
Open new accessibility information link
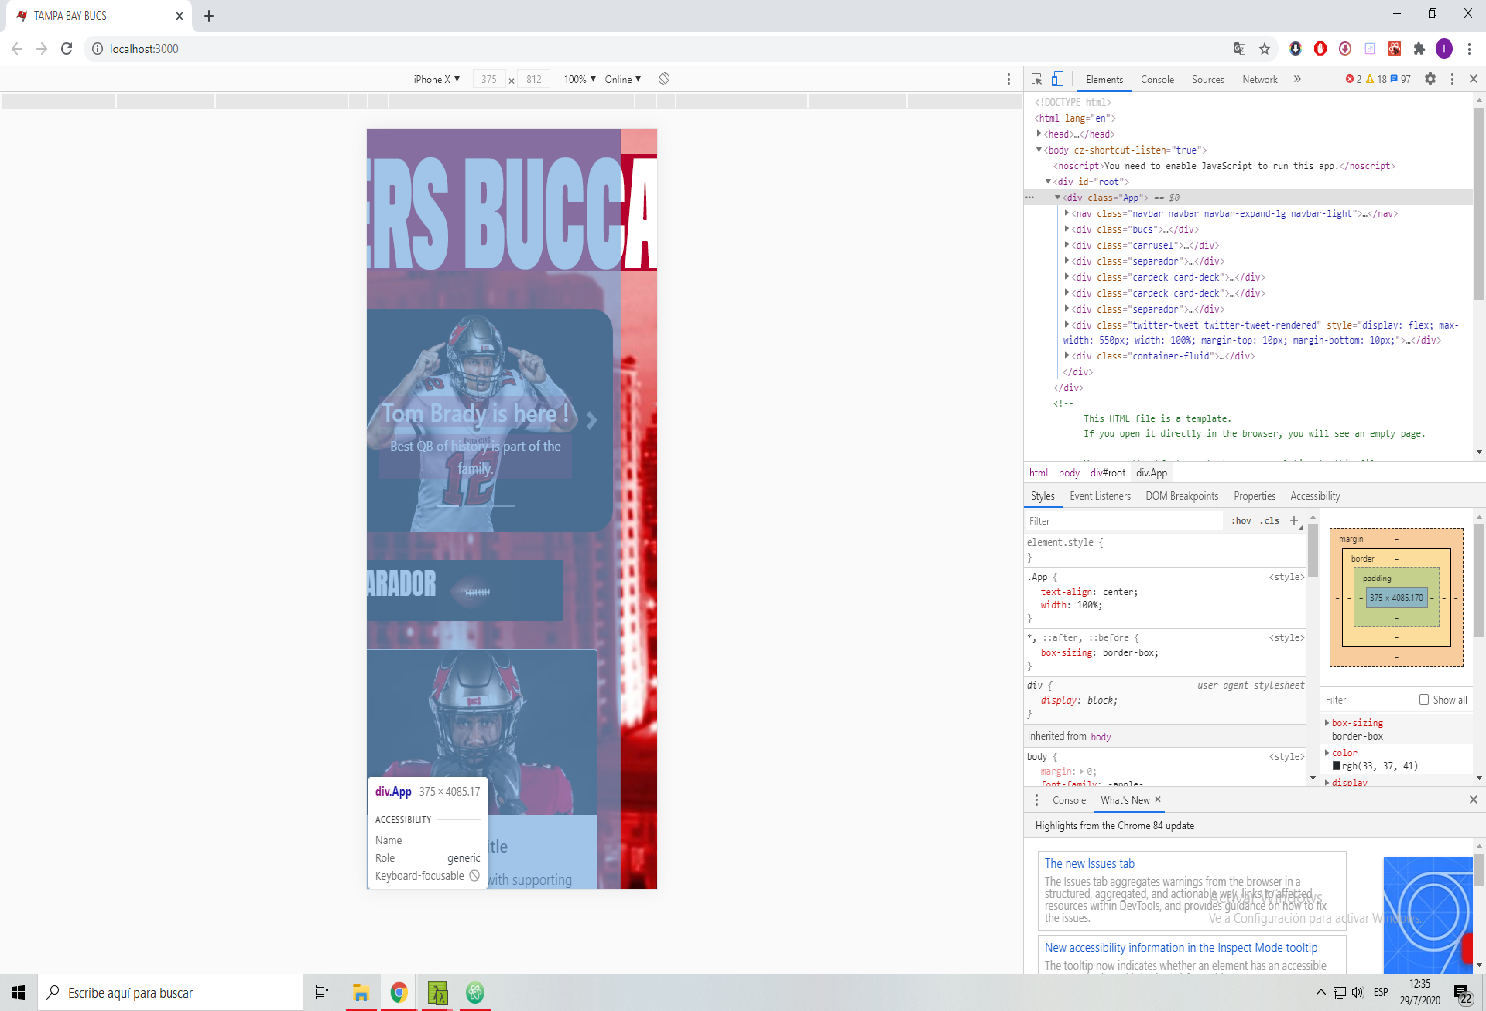point(1181,947)
